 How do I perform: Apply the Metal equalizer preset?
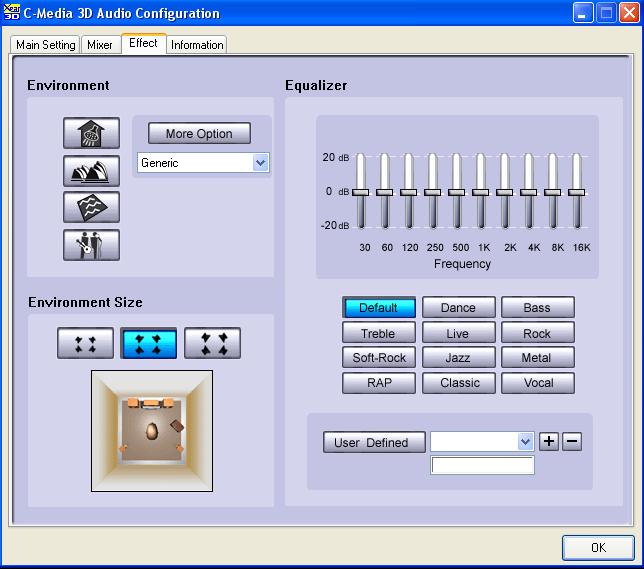point(538,357)
